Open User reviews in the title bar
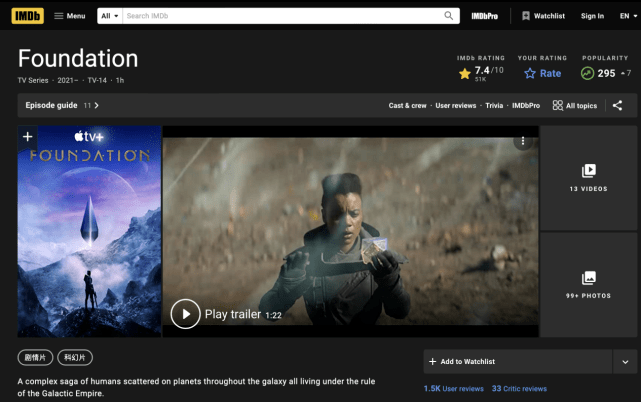641x402 pixels. click(x=455, y=106)
